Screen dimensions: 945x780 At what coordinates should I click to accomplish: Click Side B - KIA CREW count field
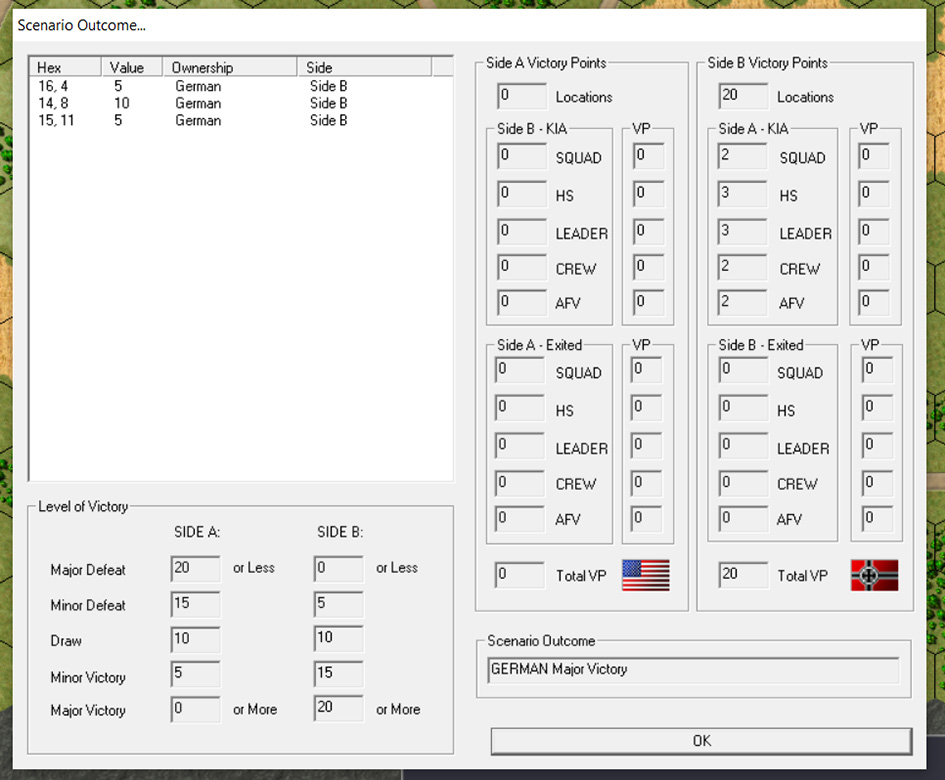coord(522,267)
